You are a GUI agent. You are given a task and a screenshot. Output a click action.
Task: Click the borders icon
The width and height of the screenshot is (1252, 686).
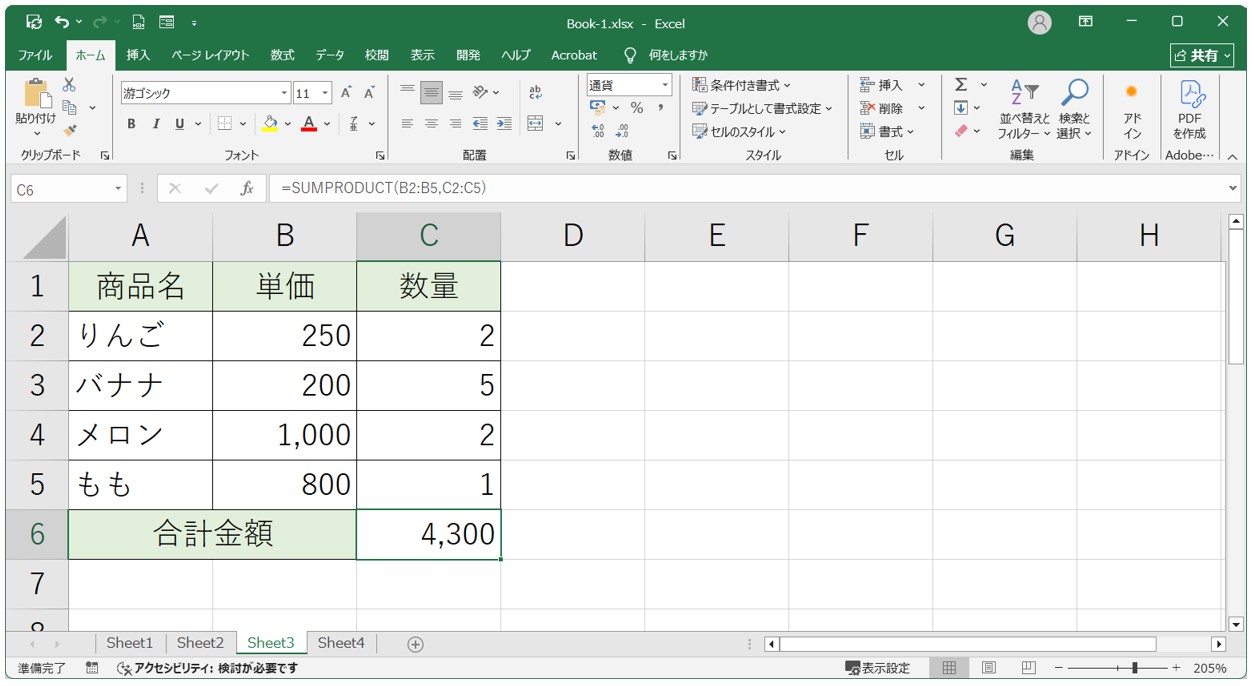click(x=225, y=124)
